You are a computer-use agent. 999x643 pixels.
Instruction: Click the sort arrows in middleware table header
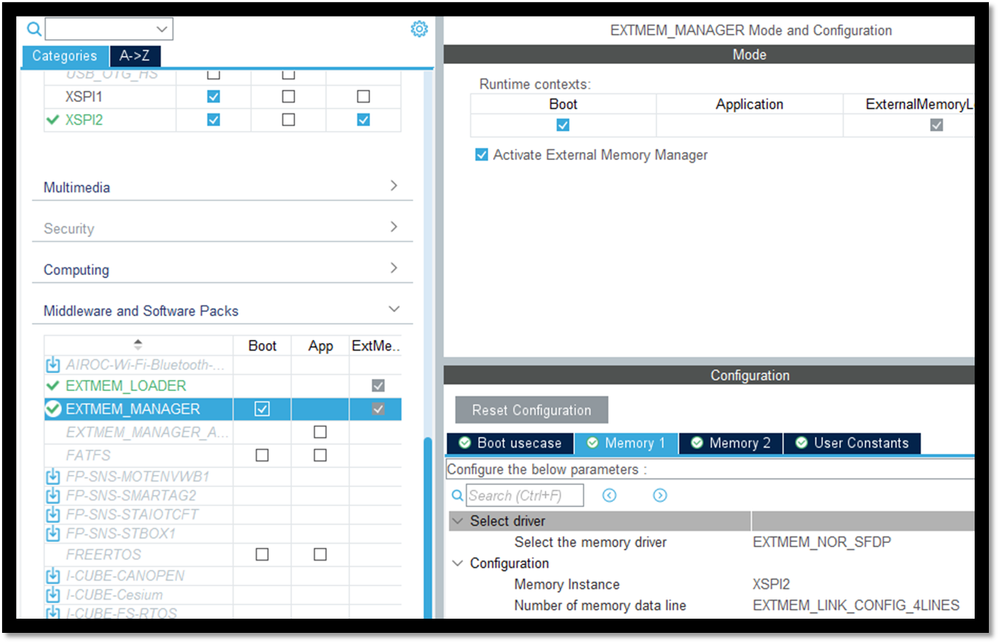coord(138,345)
